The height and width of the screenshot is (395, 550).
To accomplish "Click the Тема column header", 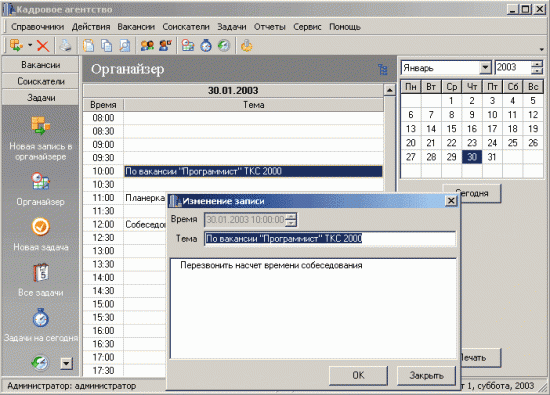I will point(254,105).
